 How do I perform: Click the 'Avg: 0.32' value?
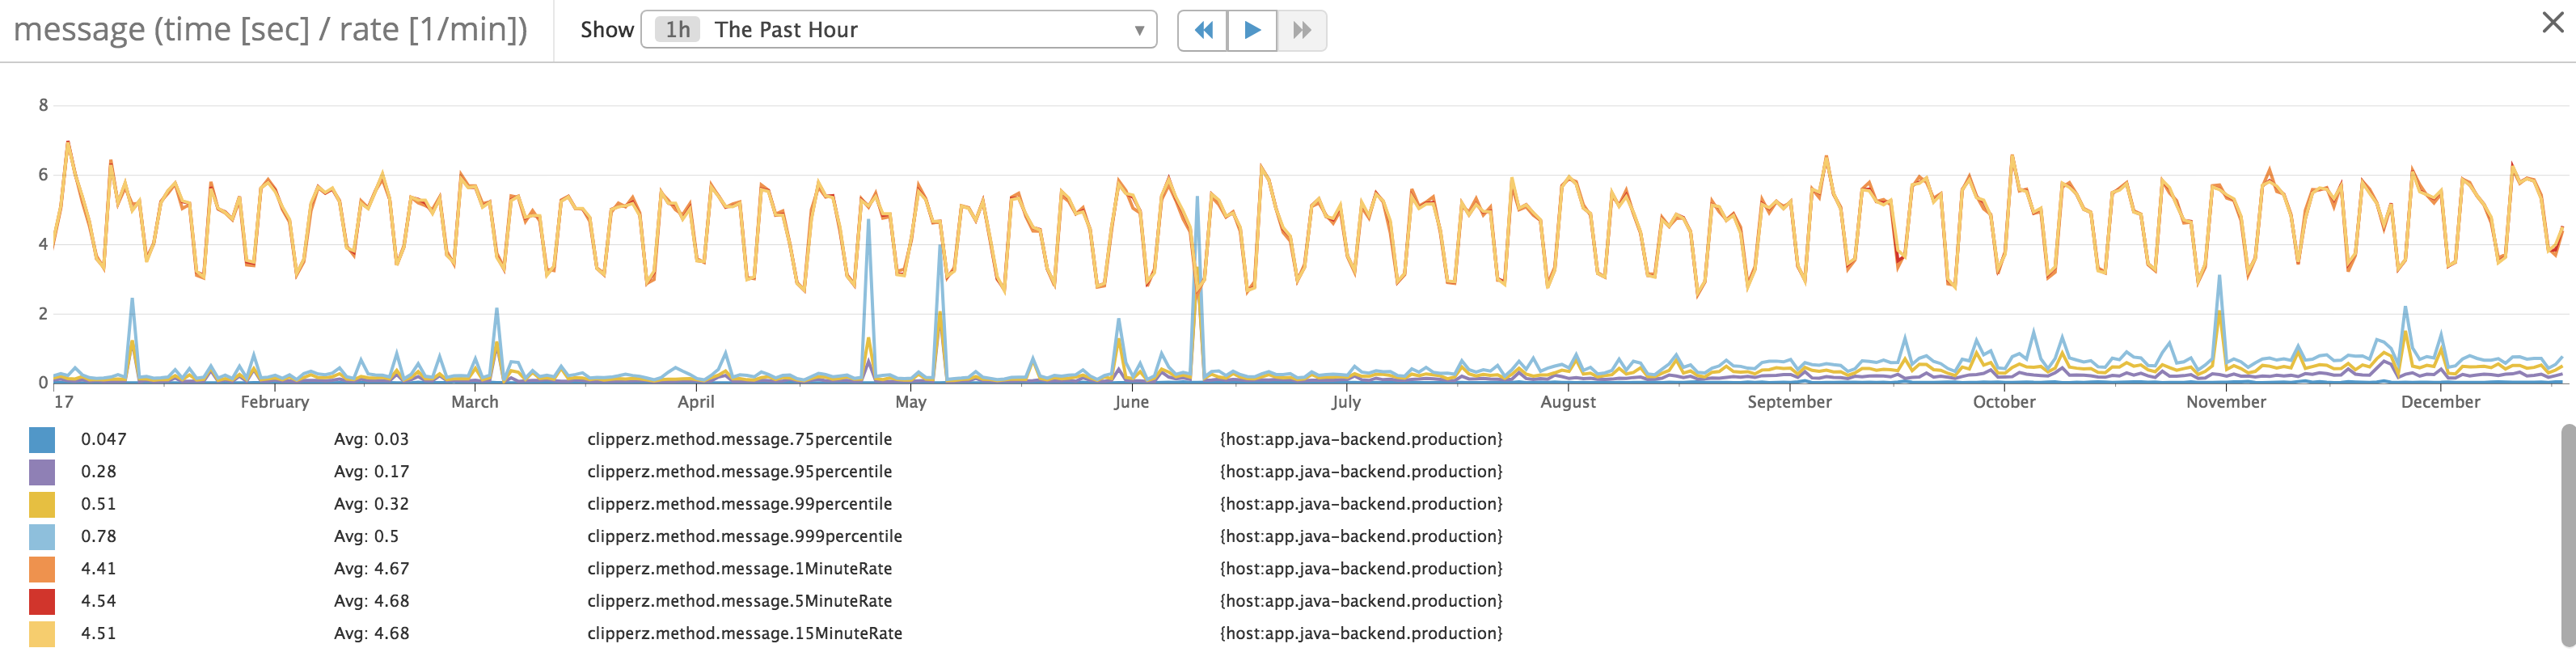point(371,504)
